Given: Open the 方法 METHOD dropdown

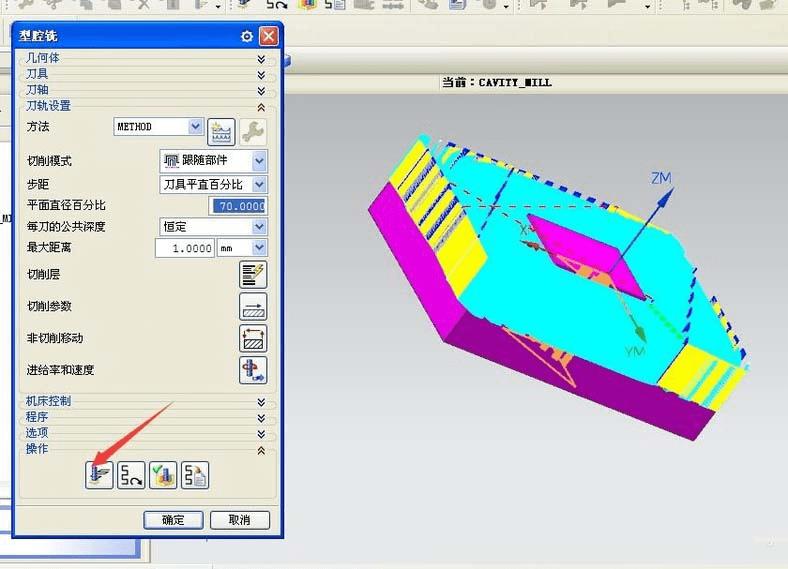Looking at the screenshot, I should (195, 127).
